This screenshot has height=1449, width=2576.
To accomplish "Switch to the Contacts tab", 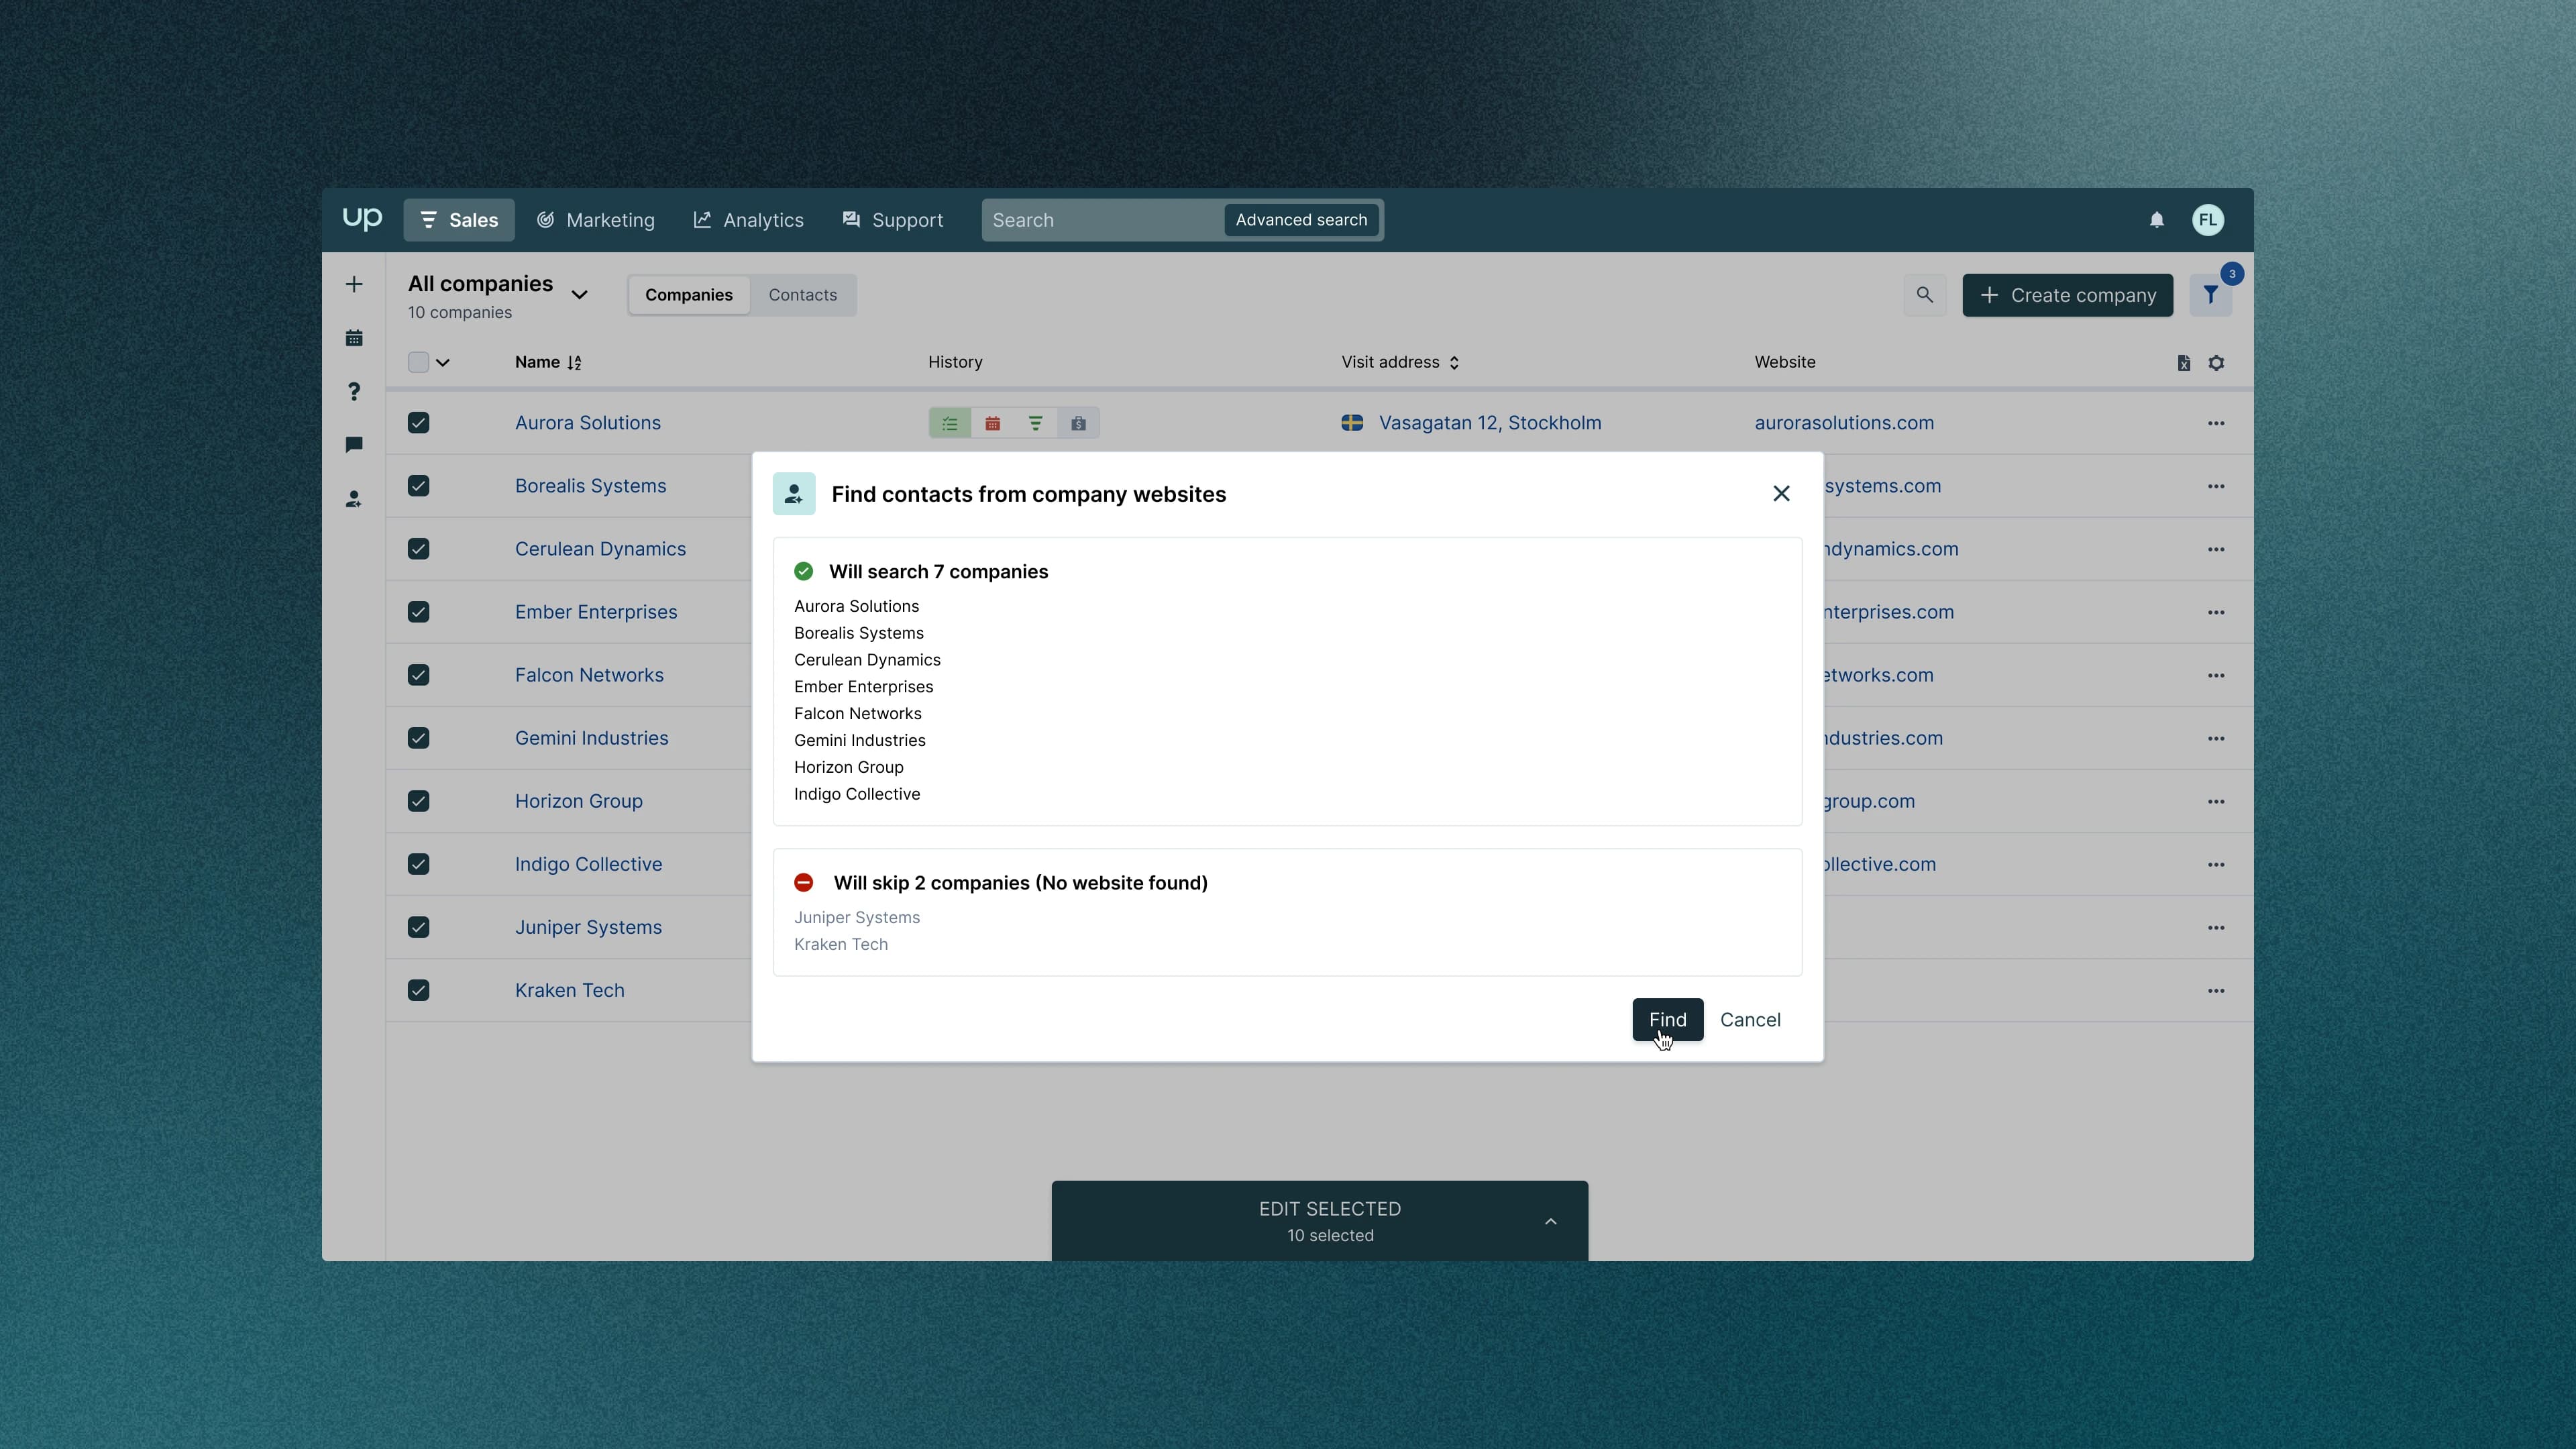I will coord(802,295).
